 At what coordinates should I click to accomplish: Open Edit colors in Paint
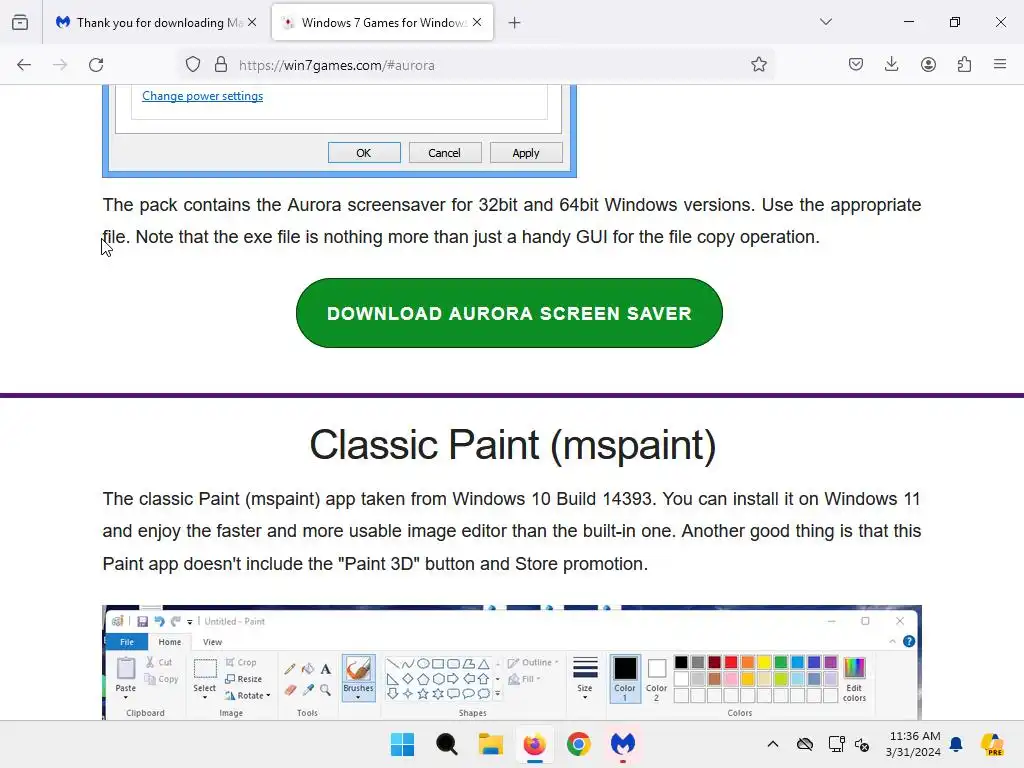[x=854, y=679]
